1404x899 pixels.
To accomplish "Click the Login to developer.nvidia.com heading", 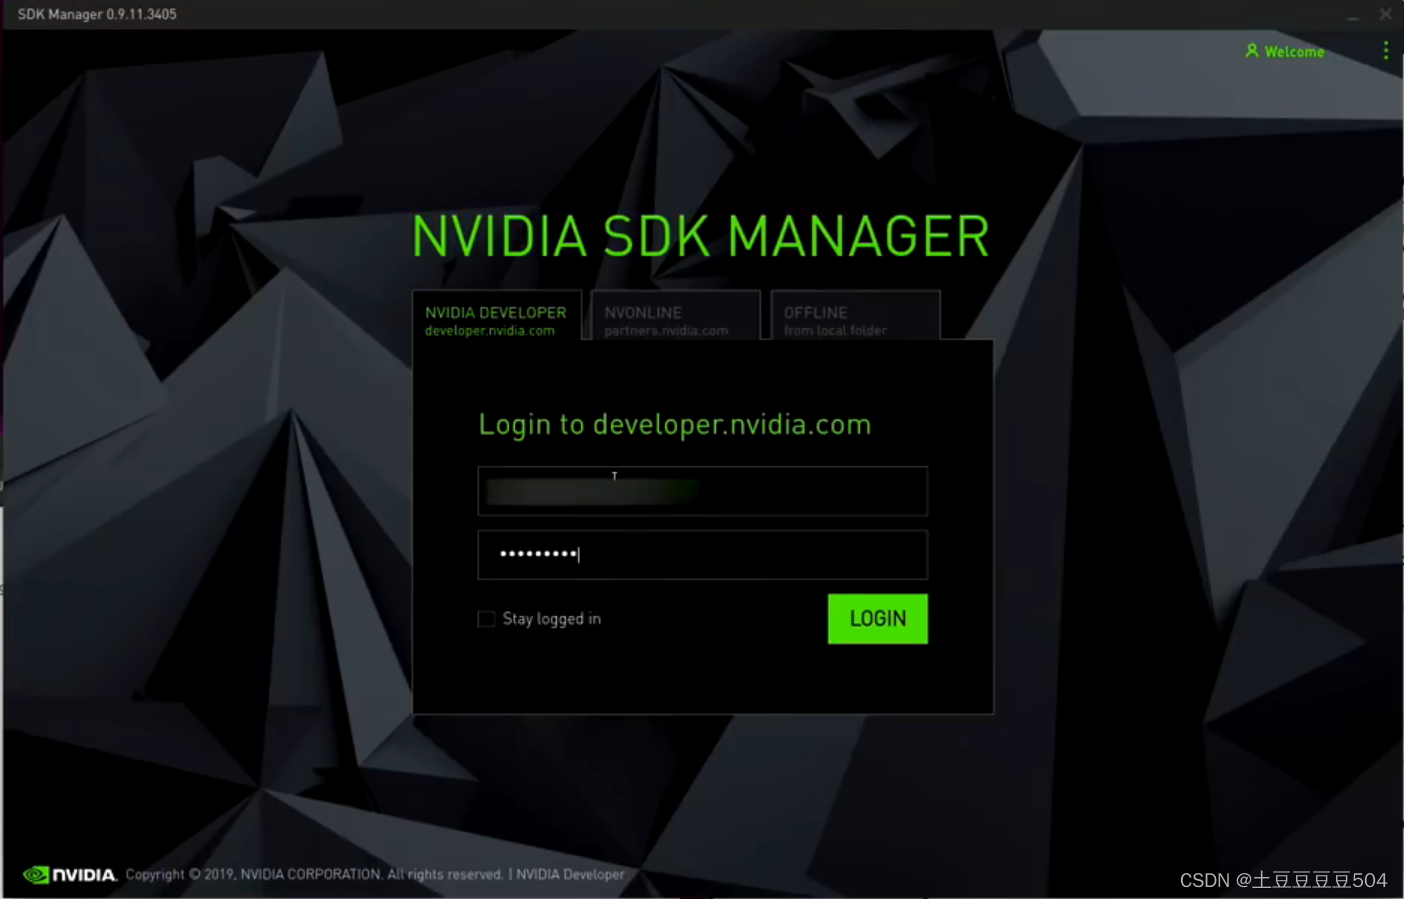I will coord(675,425).
